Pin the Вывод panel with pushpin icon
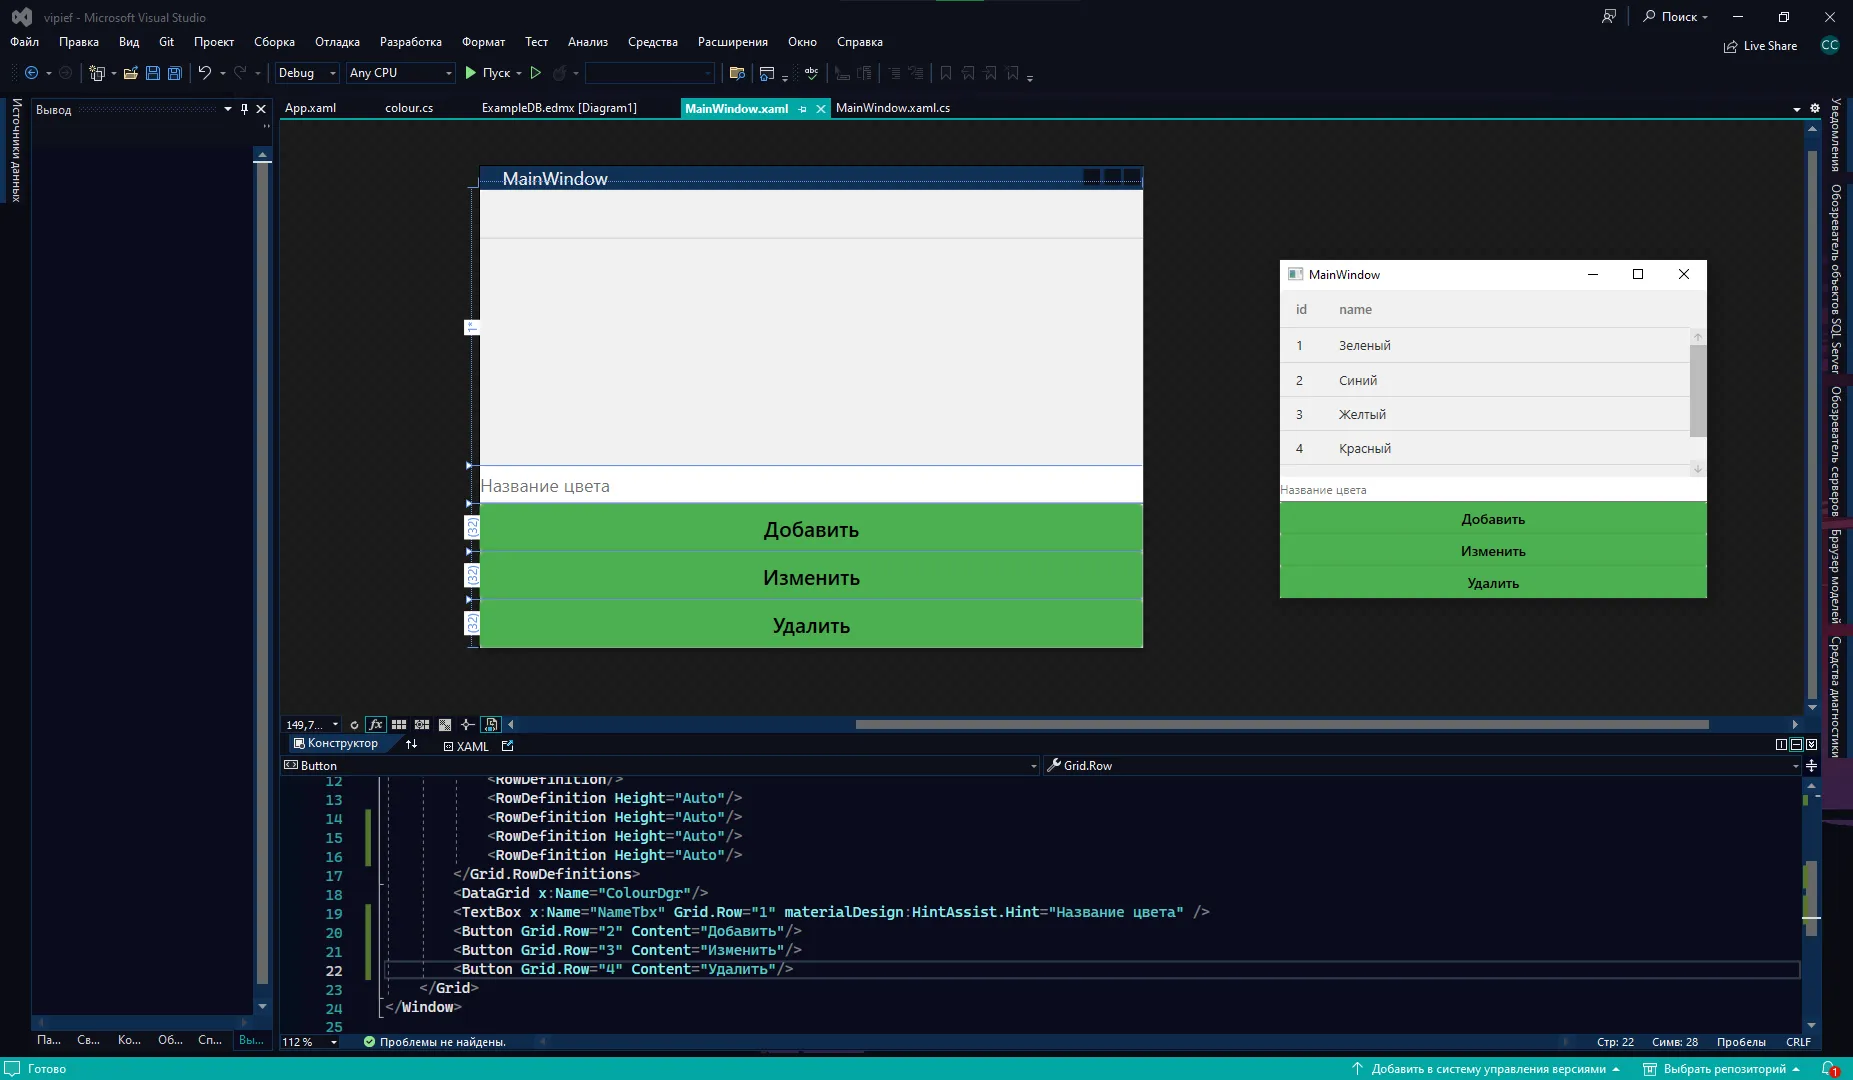This screenshot has width=1853, height=1080. [x=244, y=109]
